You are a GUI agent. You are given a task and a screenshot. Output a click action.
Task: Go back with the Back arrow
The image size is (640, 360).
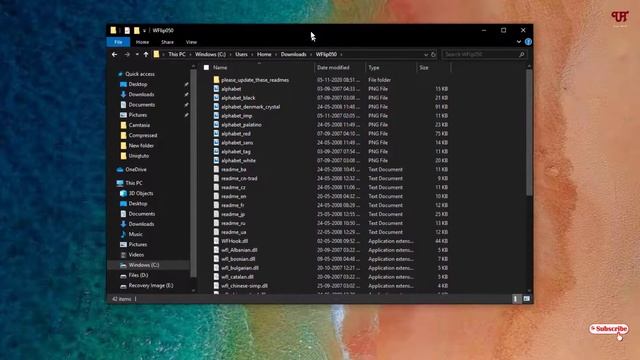pos(115,54)
